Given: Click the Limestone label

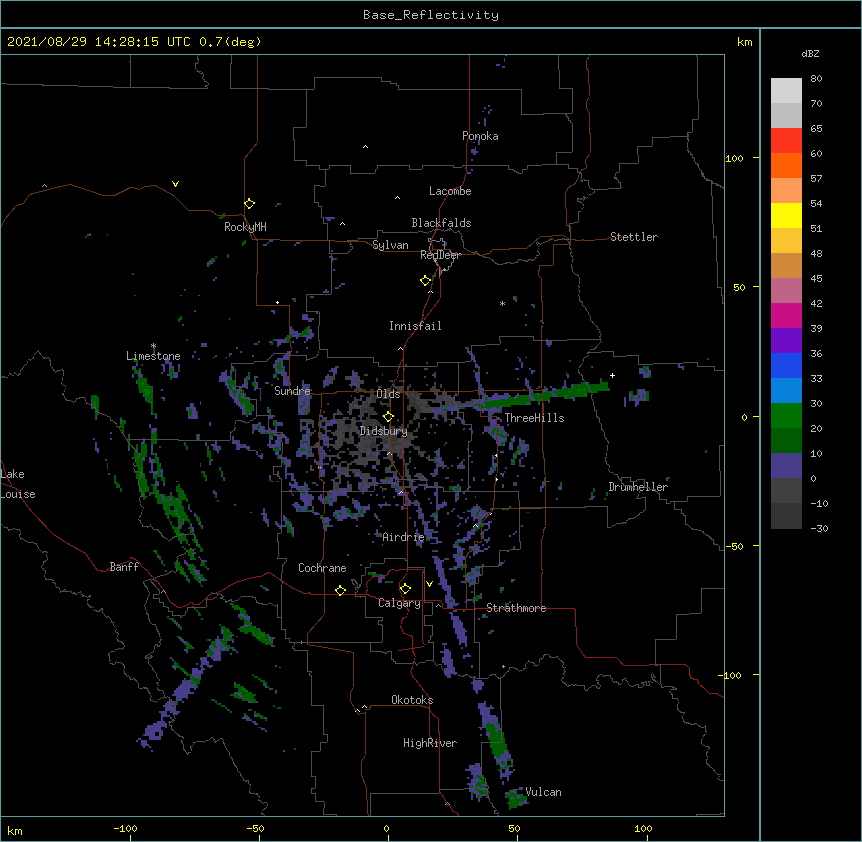Looking at the screenshot, I should (x=153, y=356).
